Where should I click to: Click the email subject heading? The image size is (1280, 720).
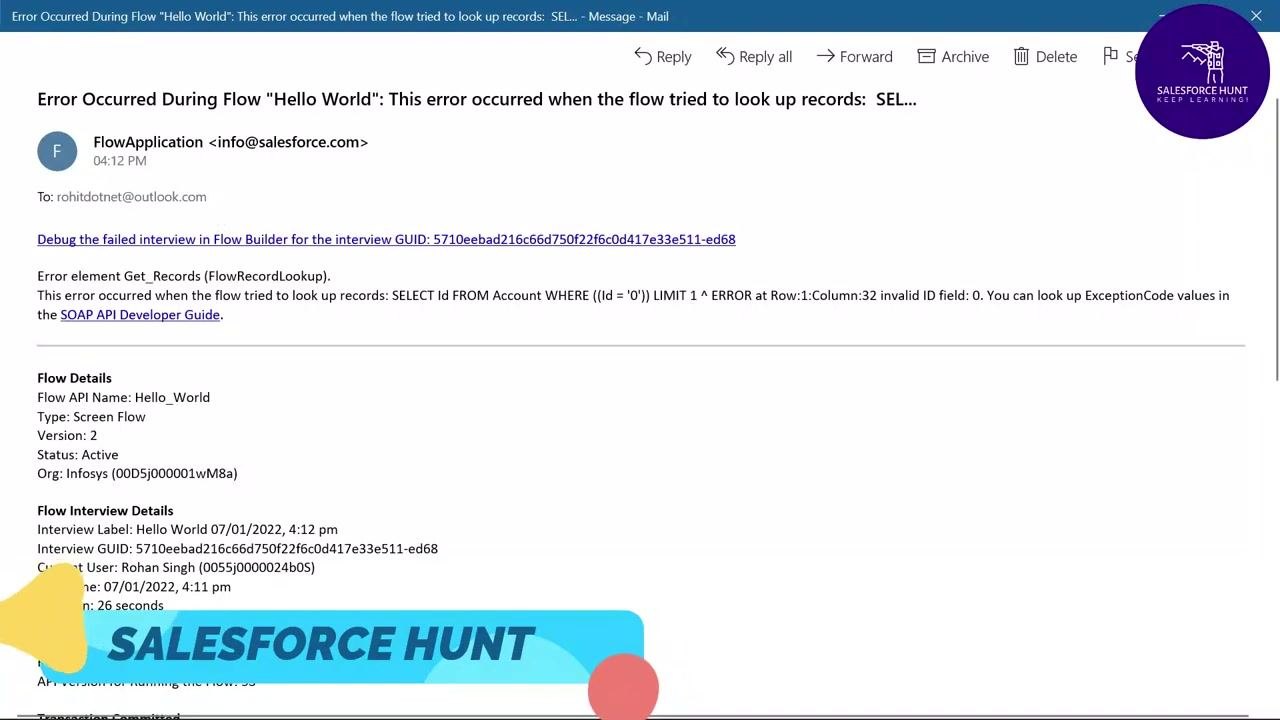pyautogui.click(x=477, y=99)
